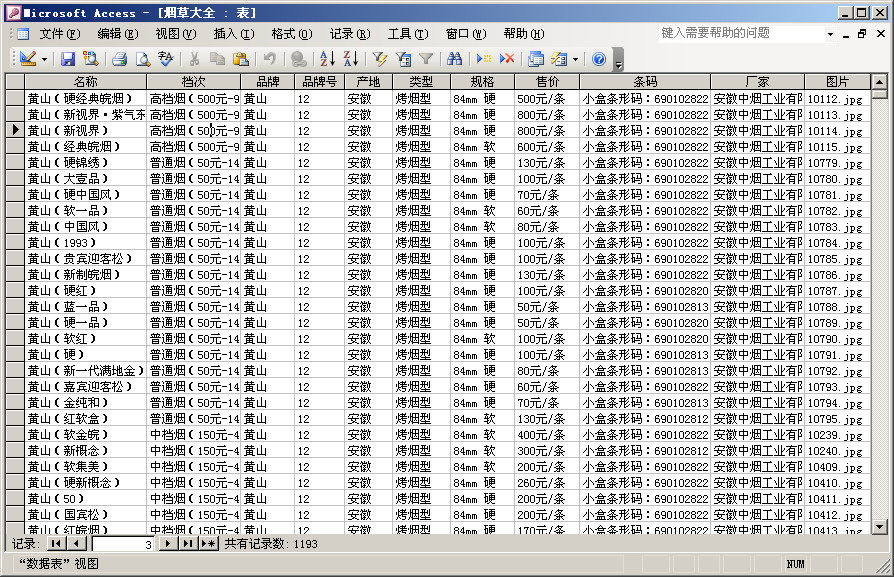The image size is (894, 577).
Task: Open the 编辑(E) menu
Action: (117, 34)
